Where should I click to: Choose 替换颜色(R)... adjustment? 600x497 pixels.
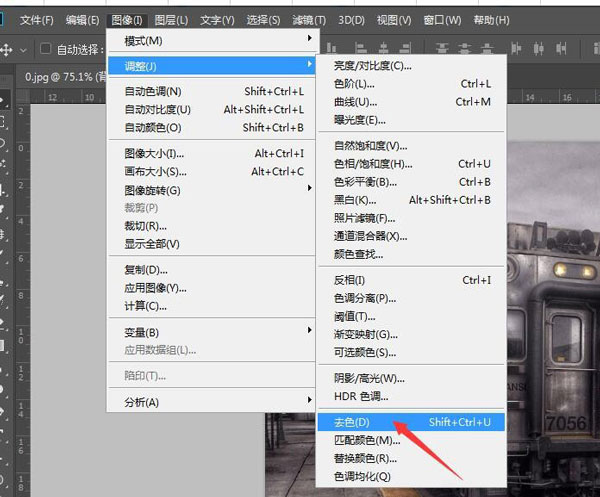click(x=411, y=458)
